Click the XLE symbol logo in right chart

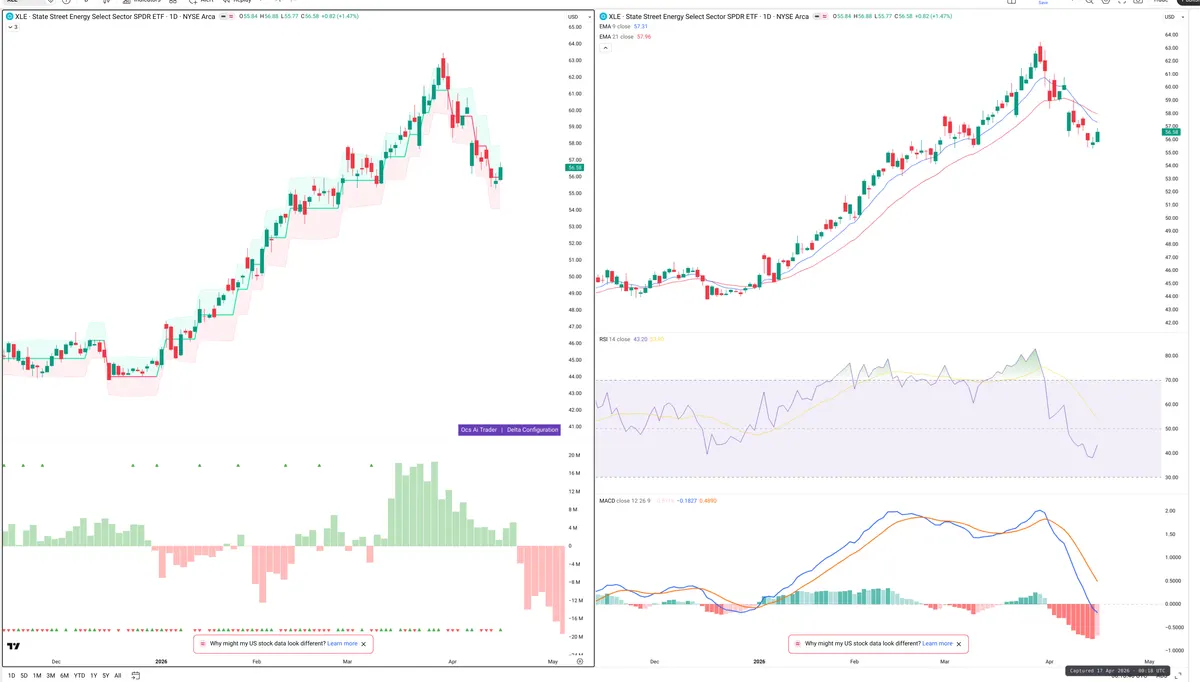click(603, 17)
